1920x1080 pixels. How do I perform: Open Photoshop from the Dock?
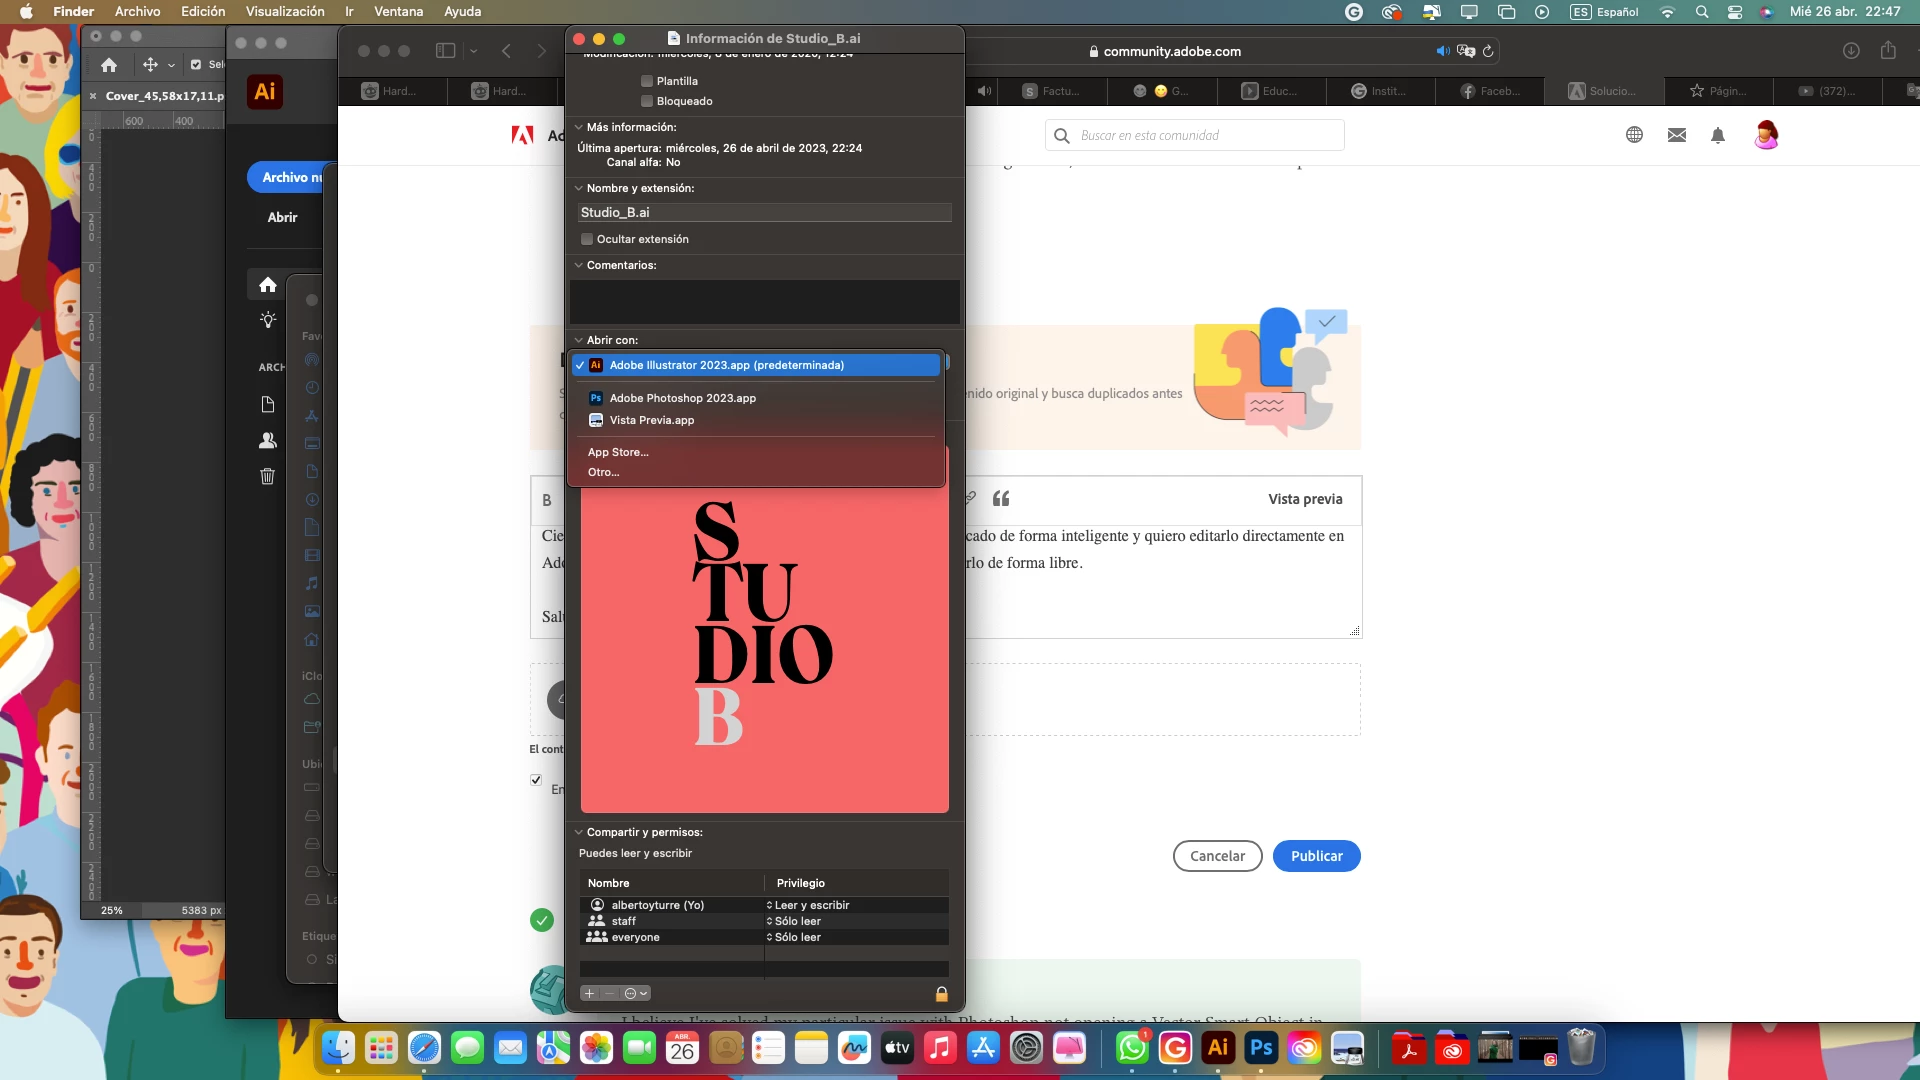(1261, 1047)
